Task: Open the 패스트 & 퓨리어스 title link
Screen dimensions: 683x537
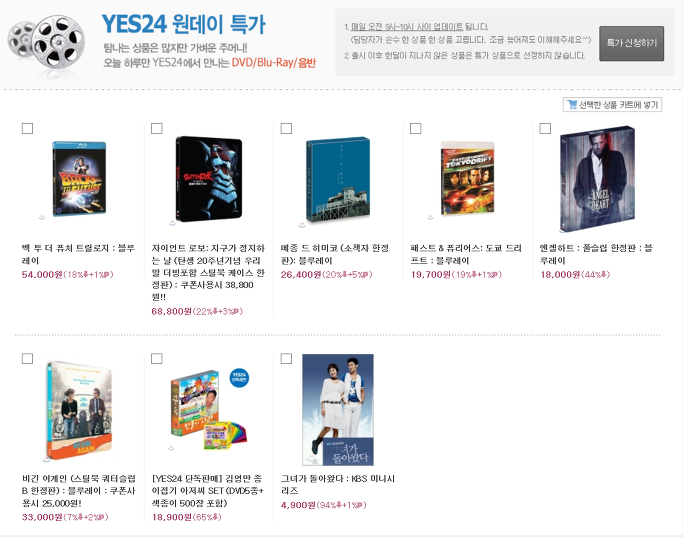Action: click(466, 254)
